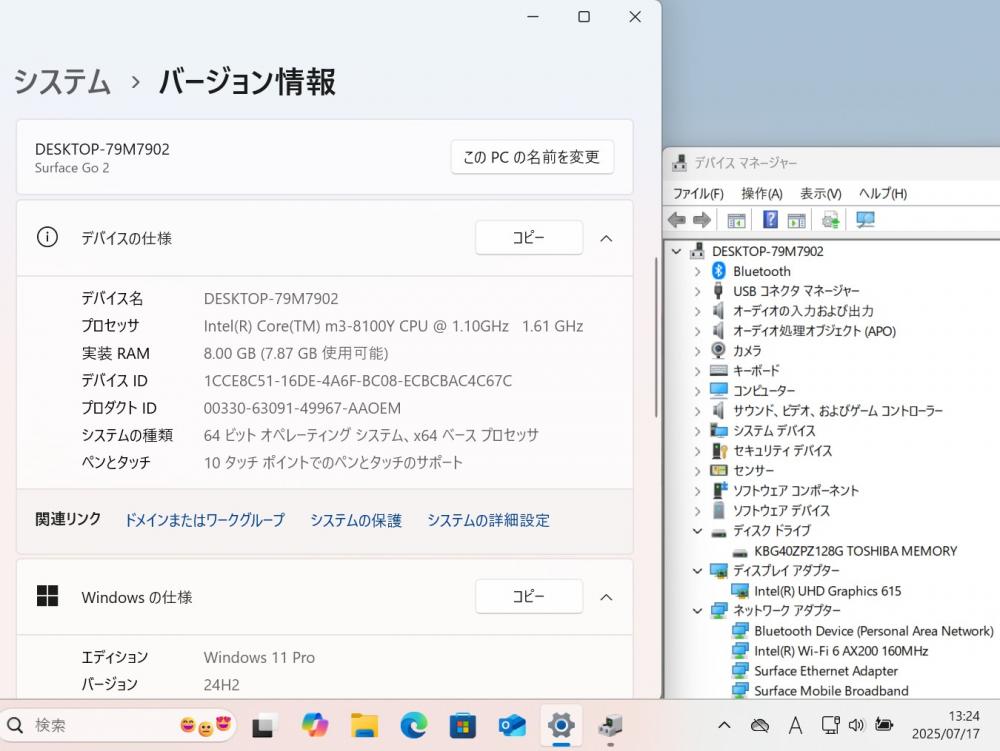Open the ドメインまたはワークグループ link

tap(205, 520)
